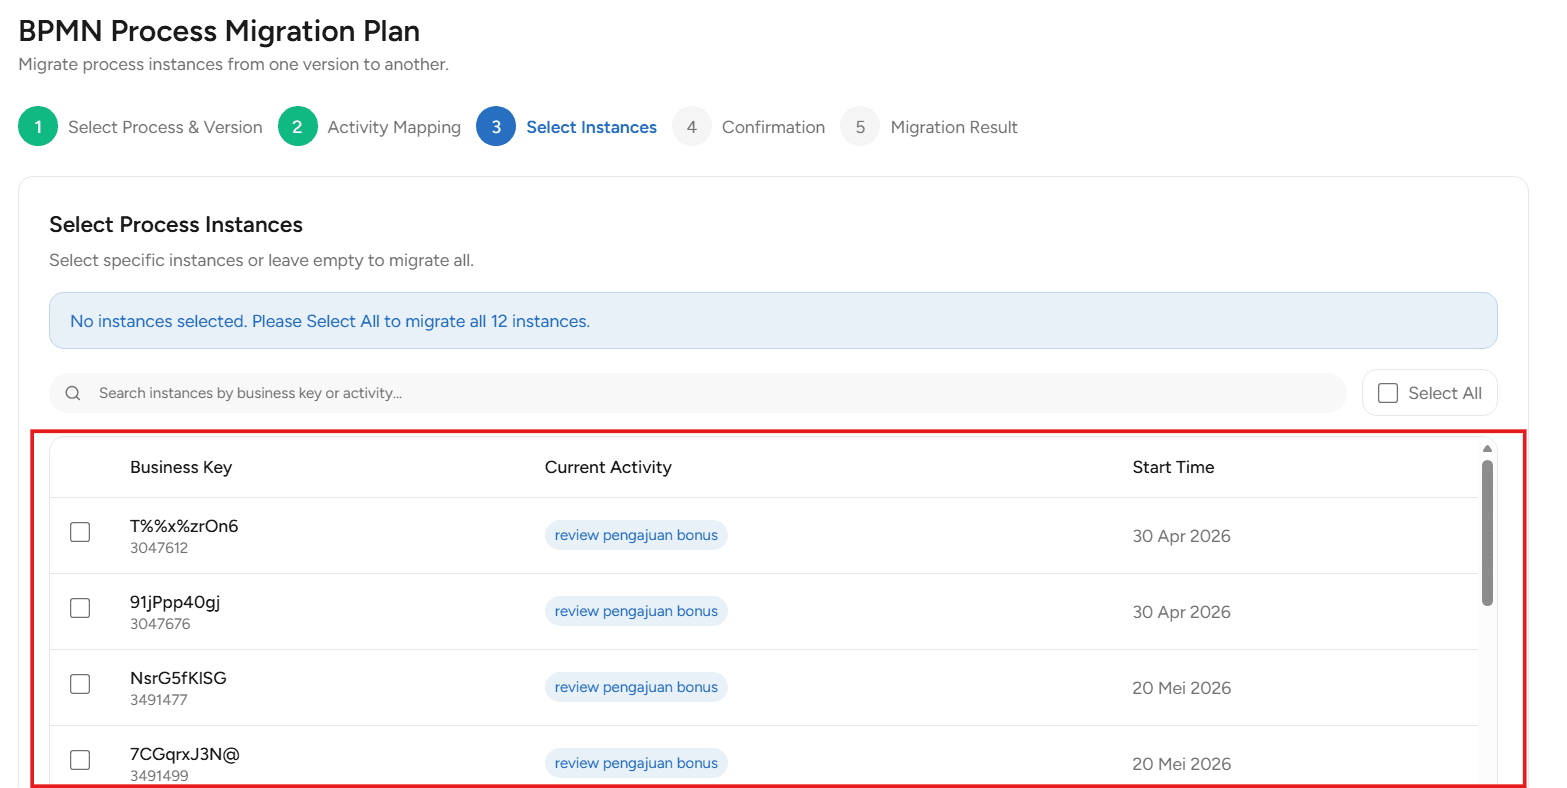Click the Select Process Instances heading
The width and height of the screenshot is (1567, 788).
176,225
